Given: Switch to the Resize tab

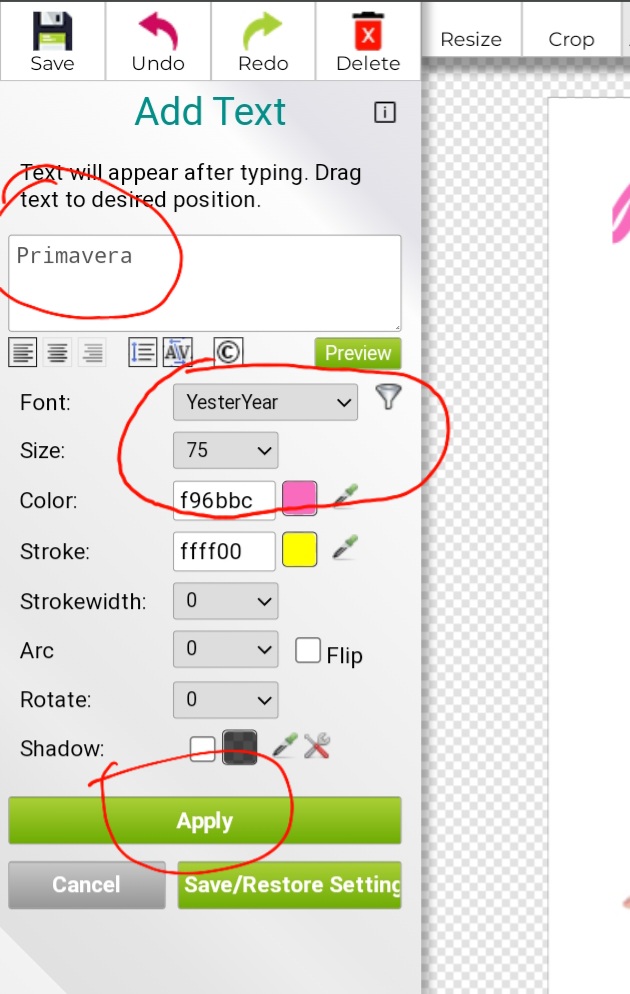Looking at the screenshot, I should click(471, 40).
